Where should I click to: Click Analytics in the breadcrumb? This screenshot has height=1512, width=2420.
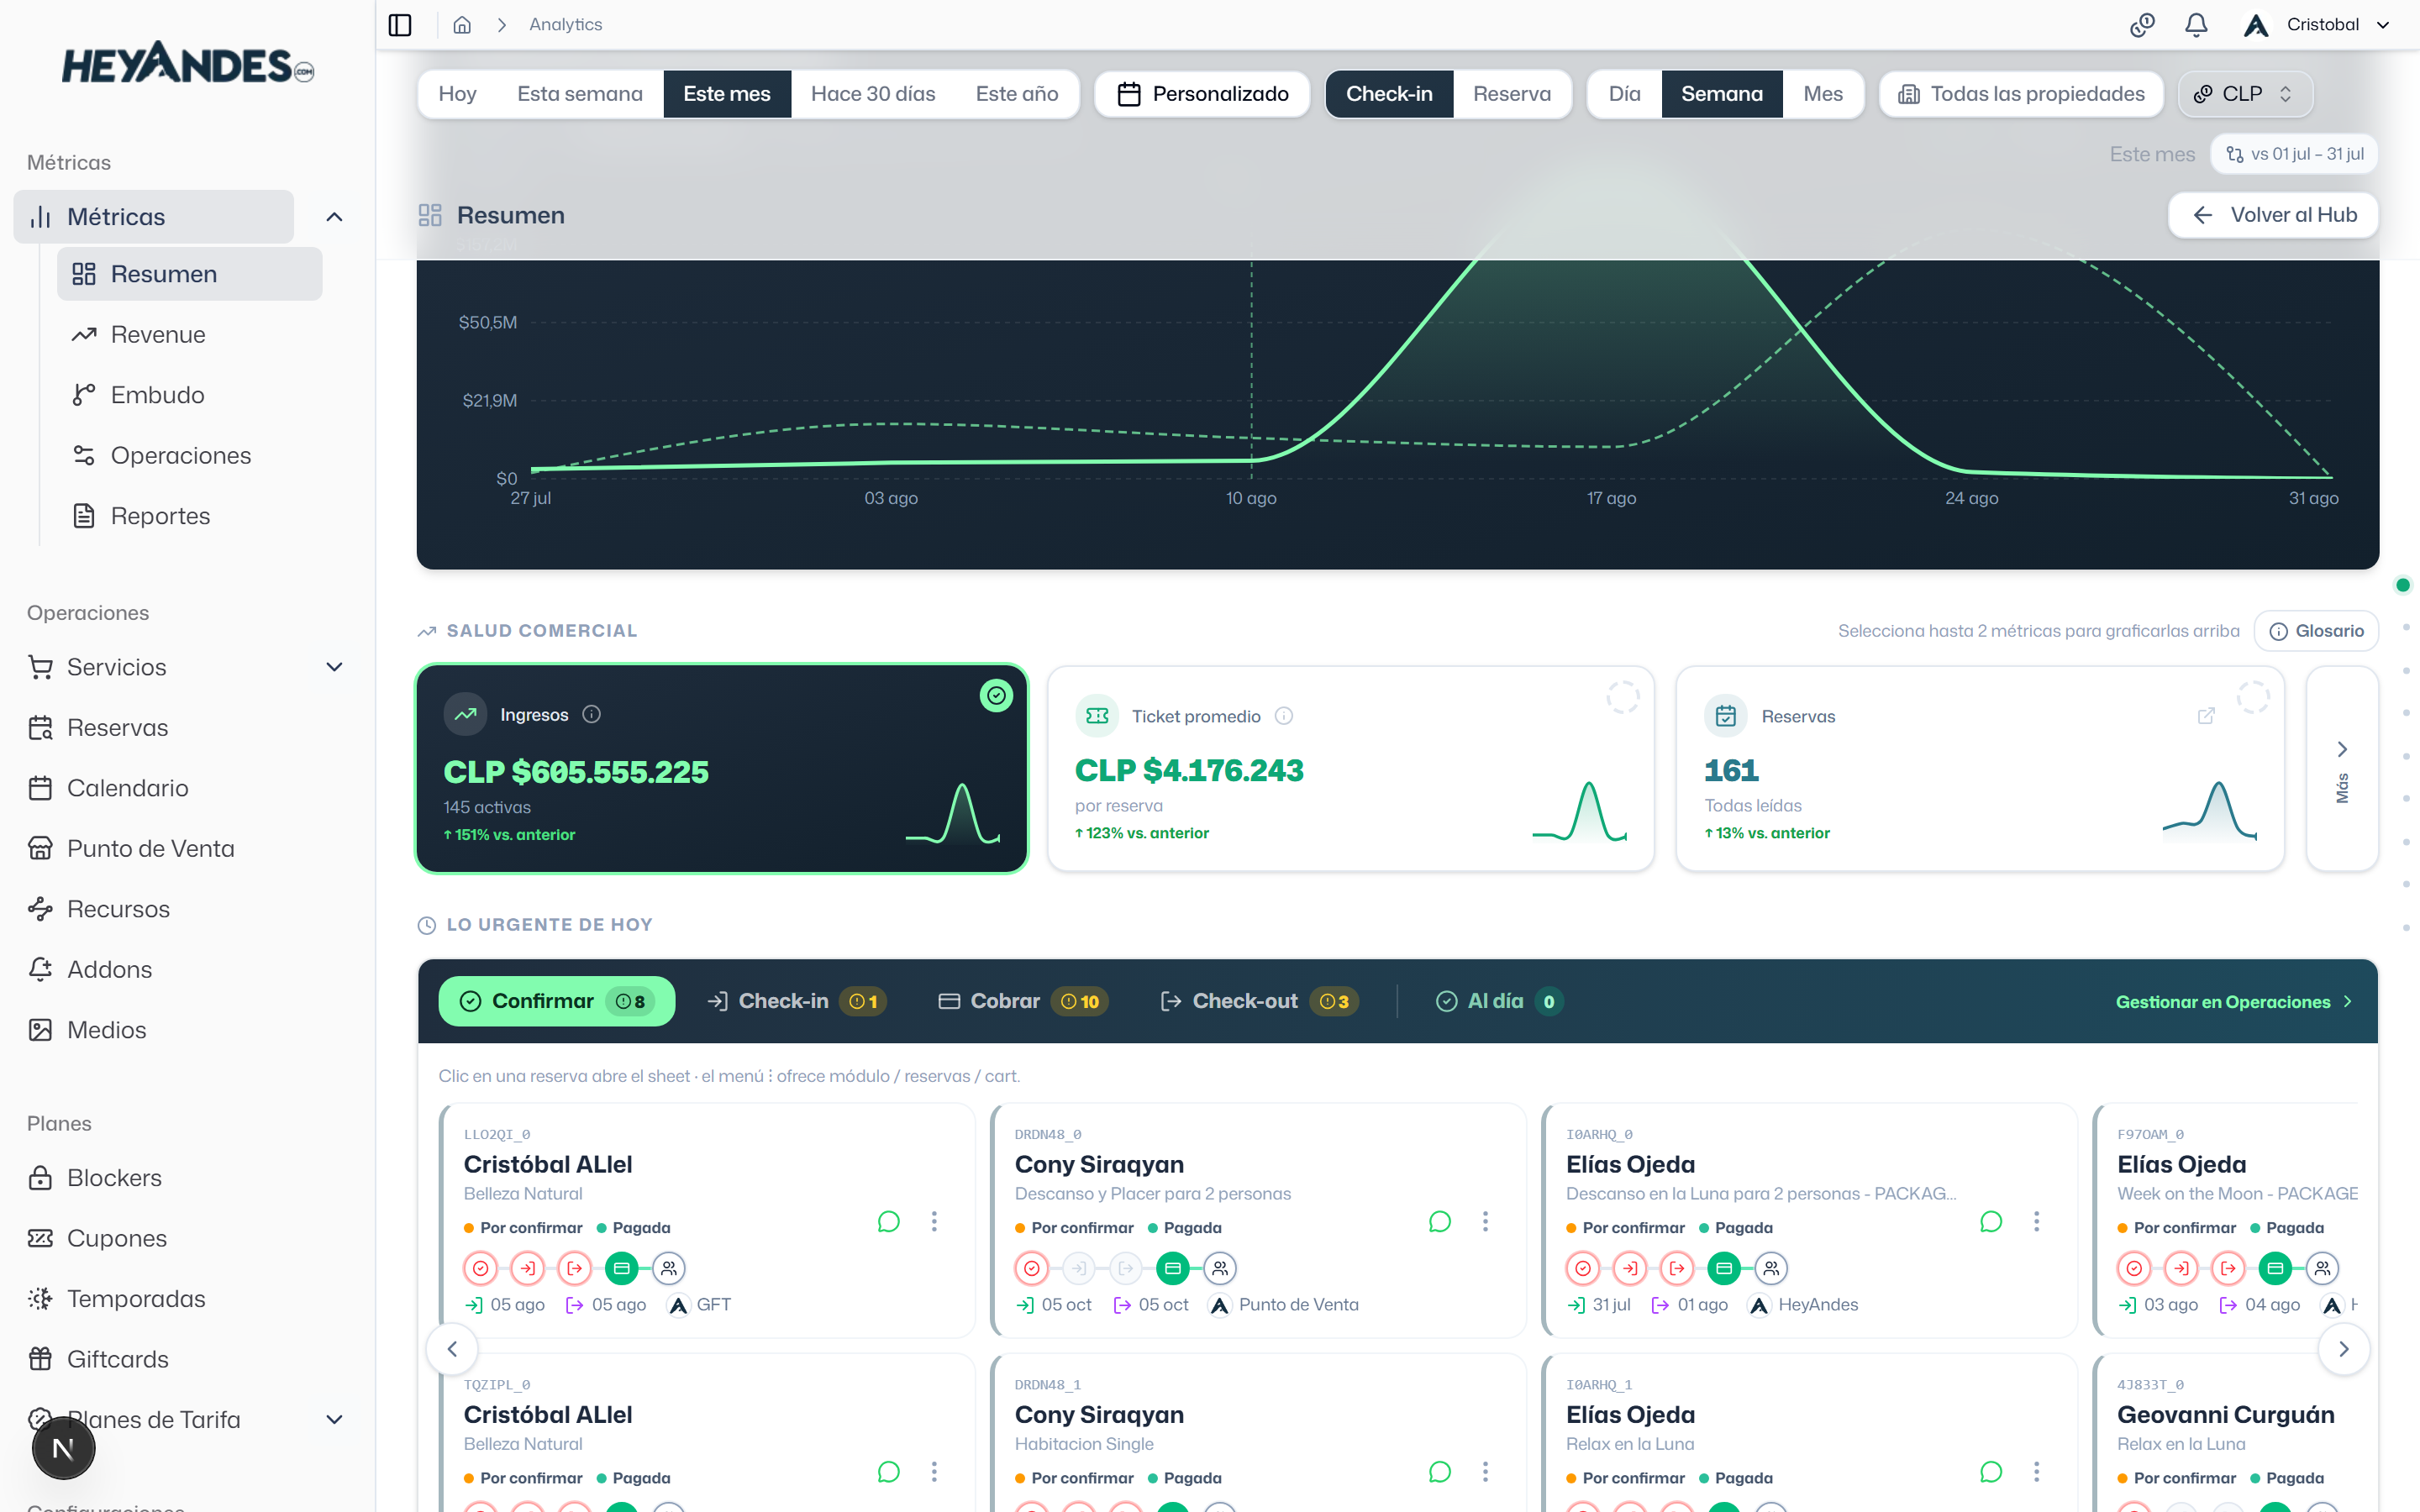click(566, 24)
